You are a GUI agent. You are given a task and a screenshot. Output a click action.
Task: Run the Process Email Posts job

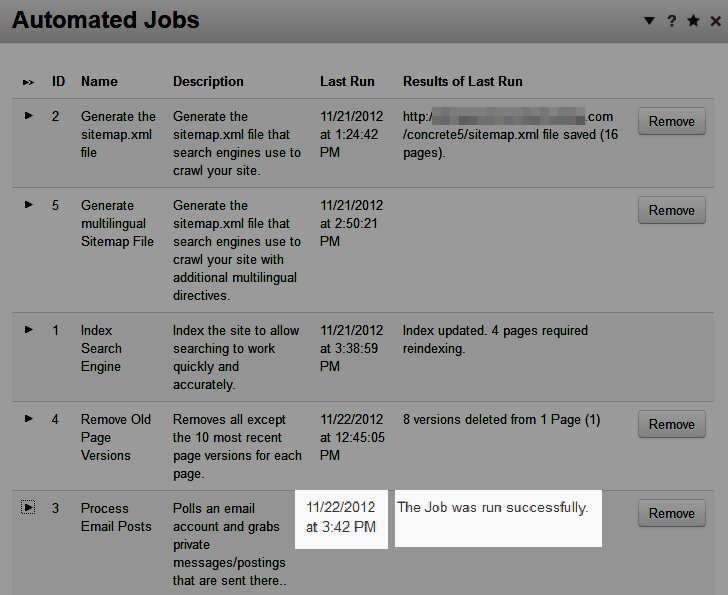click(x=29, y=508)
